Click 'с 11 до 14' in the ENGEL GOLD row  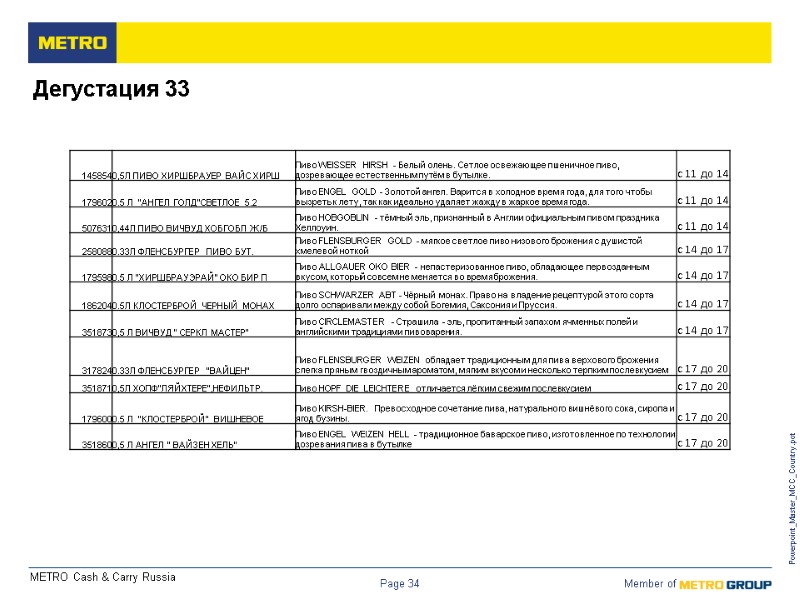tap(703, 200)
